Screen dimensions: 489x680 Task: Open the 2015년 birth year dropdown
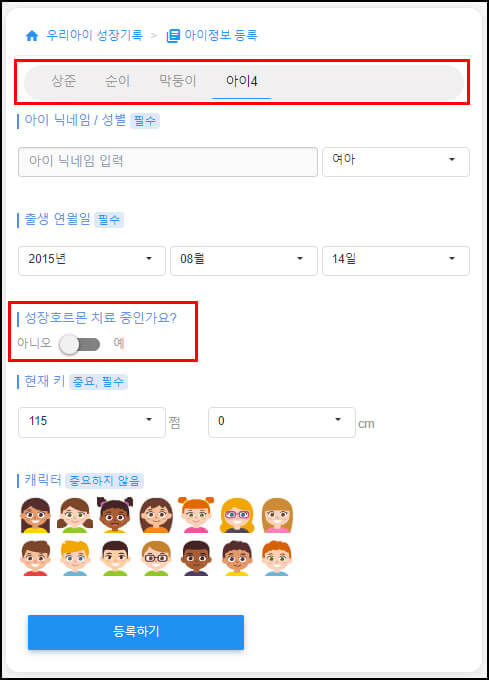(92, 261)
